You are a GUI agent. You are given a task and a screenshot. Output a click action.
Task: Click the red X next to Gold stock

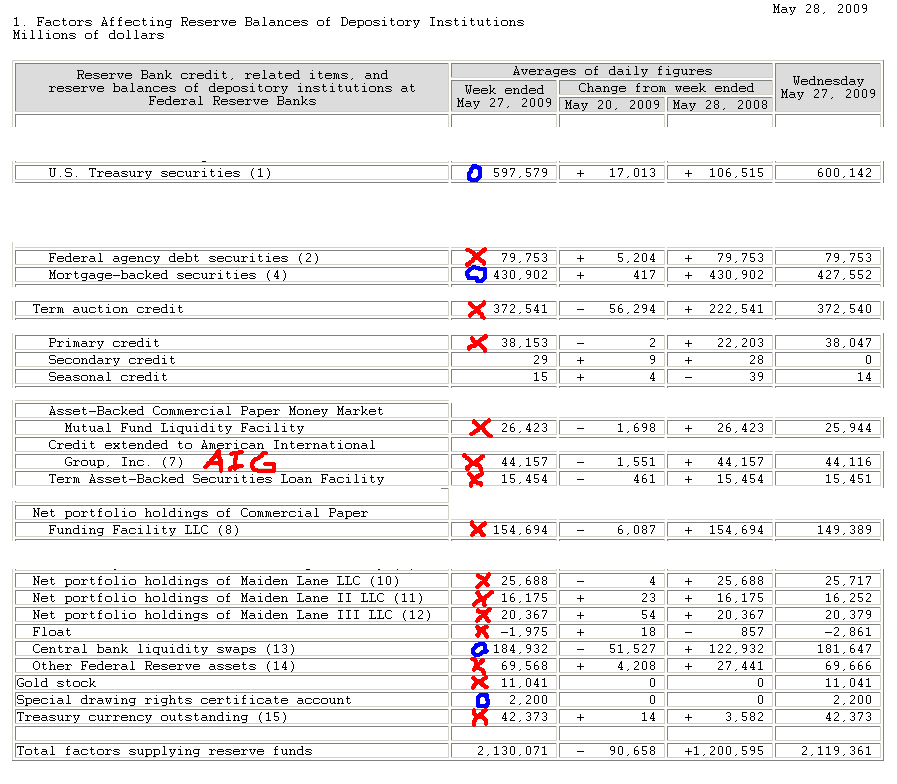[x=478, y=682]
